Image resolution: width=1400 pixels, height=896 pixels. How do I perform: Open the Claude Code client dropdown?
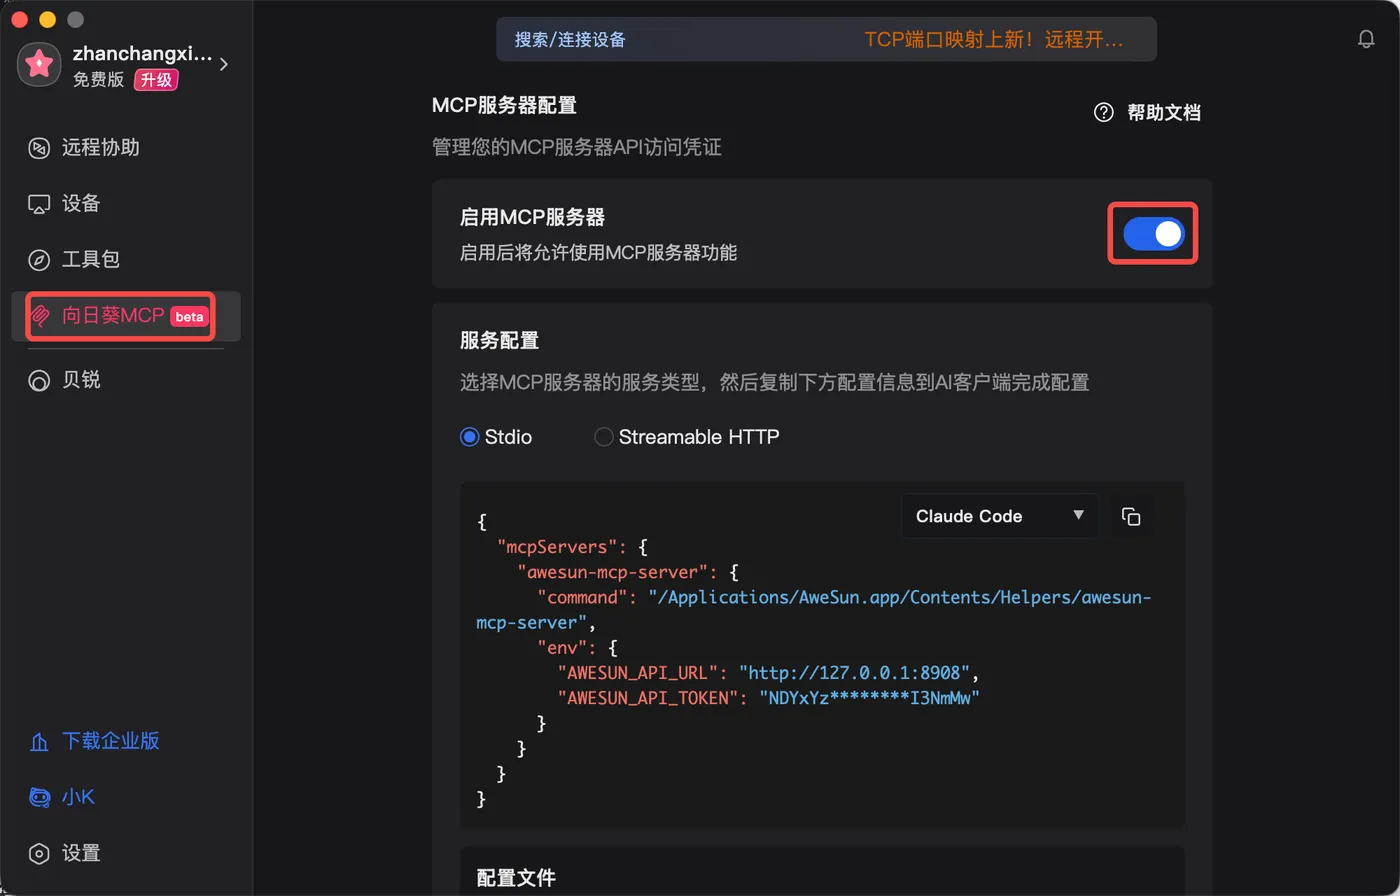coord(1000,516)
